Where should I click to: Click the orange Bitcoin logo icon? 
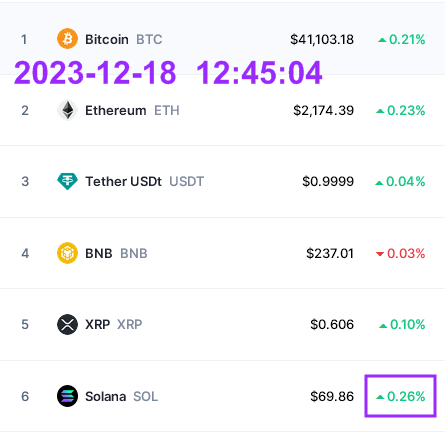(x=67, y=39)
